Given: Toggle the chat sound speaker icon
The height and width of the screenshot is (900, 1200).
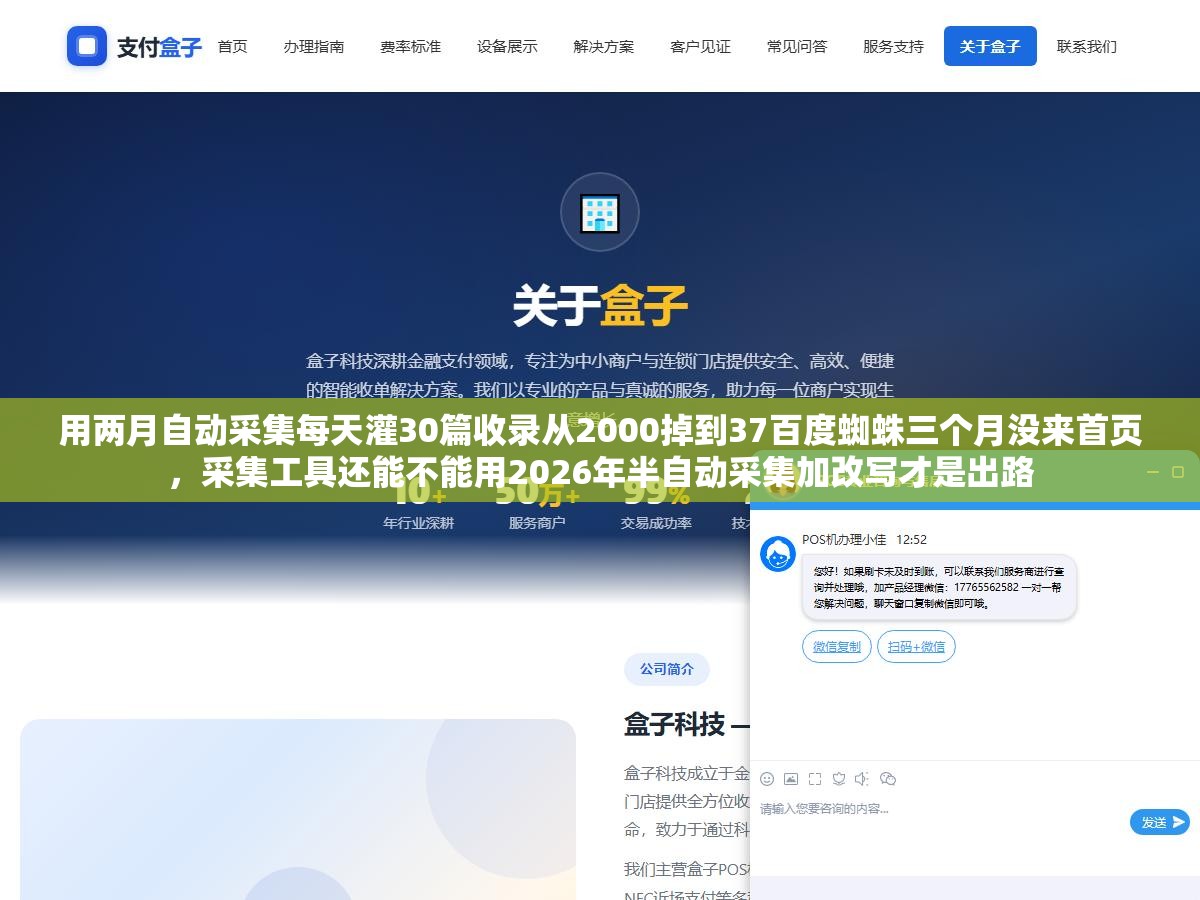Looking at the screenshot, I should 863,779.
